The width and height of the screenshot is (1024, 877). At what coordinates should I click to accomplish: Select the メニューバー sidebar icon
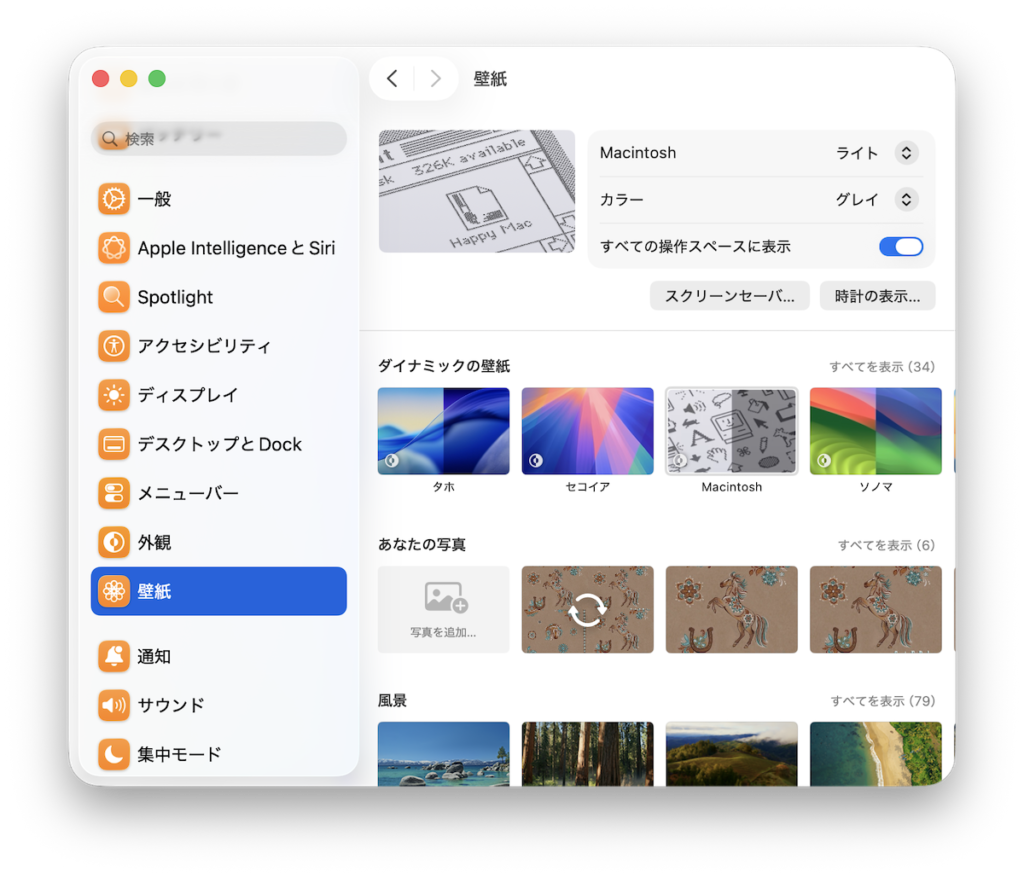[114, 493]
